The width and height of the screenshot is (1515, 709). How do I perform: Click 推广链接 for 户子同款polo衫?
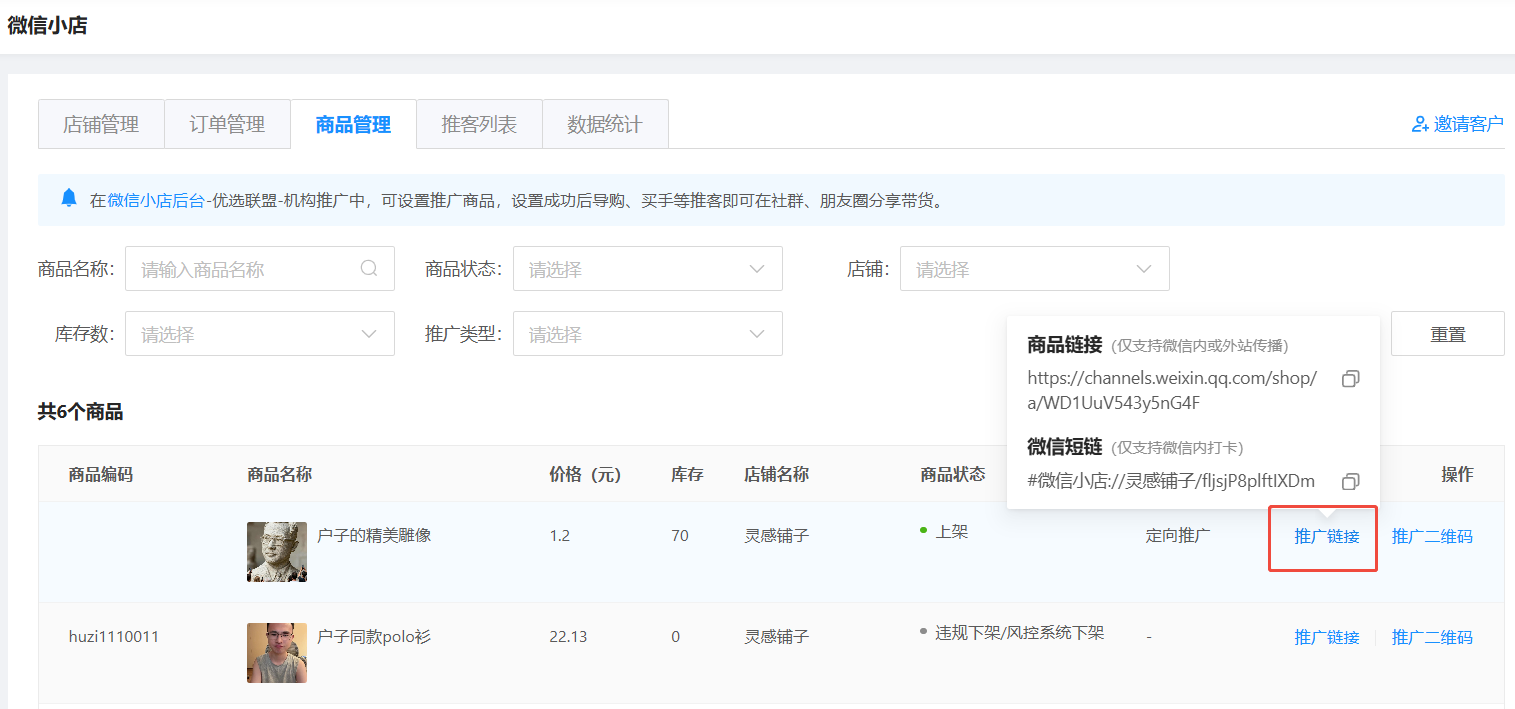[1326, 638]
